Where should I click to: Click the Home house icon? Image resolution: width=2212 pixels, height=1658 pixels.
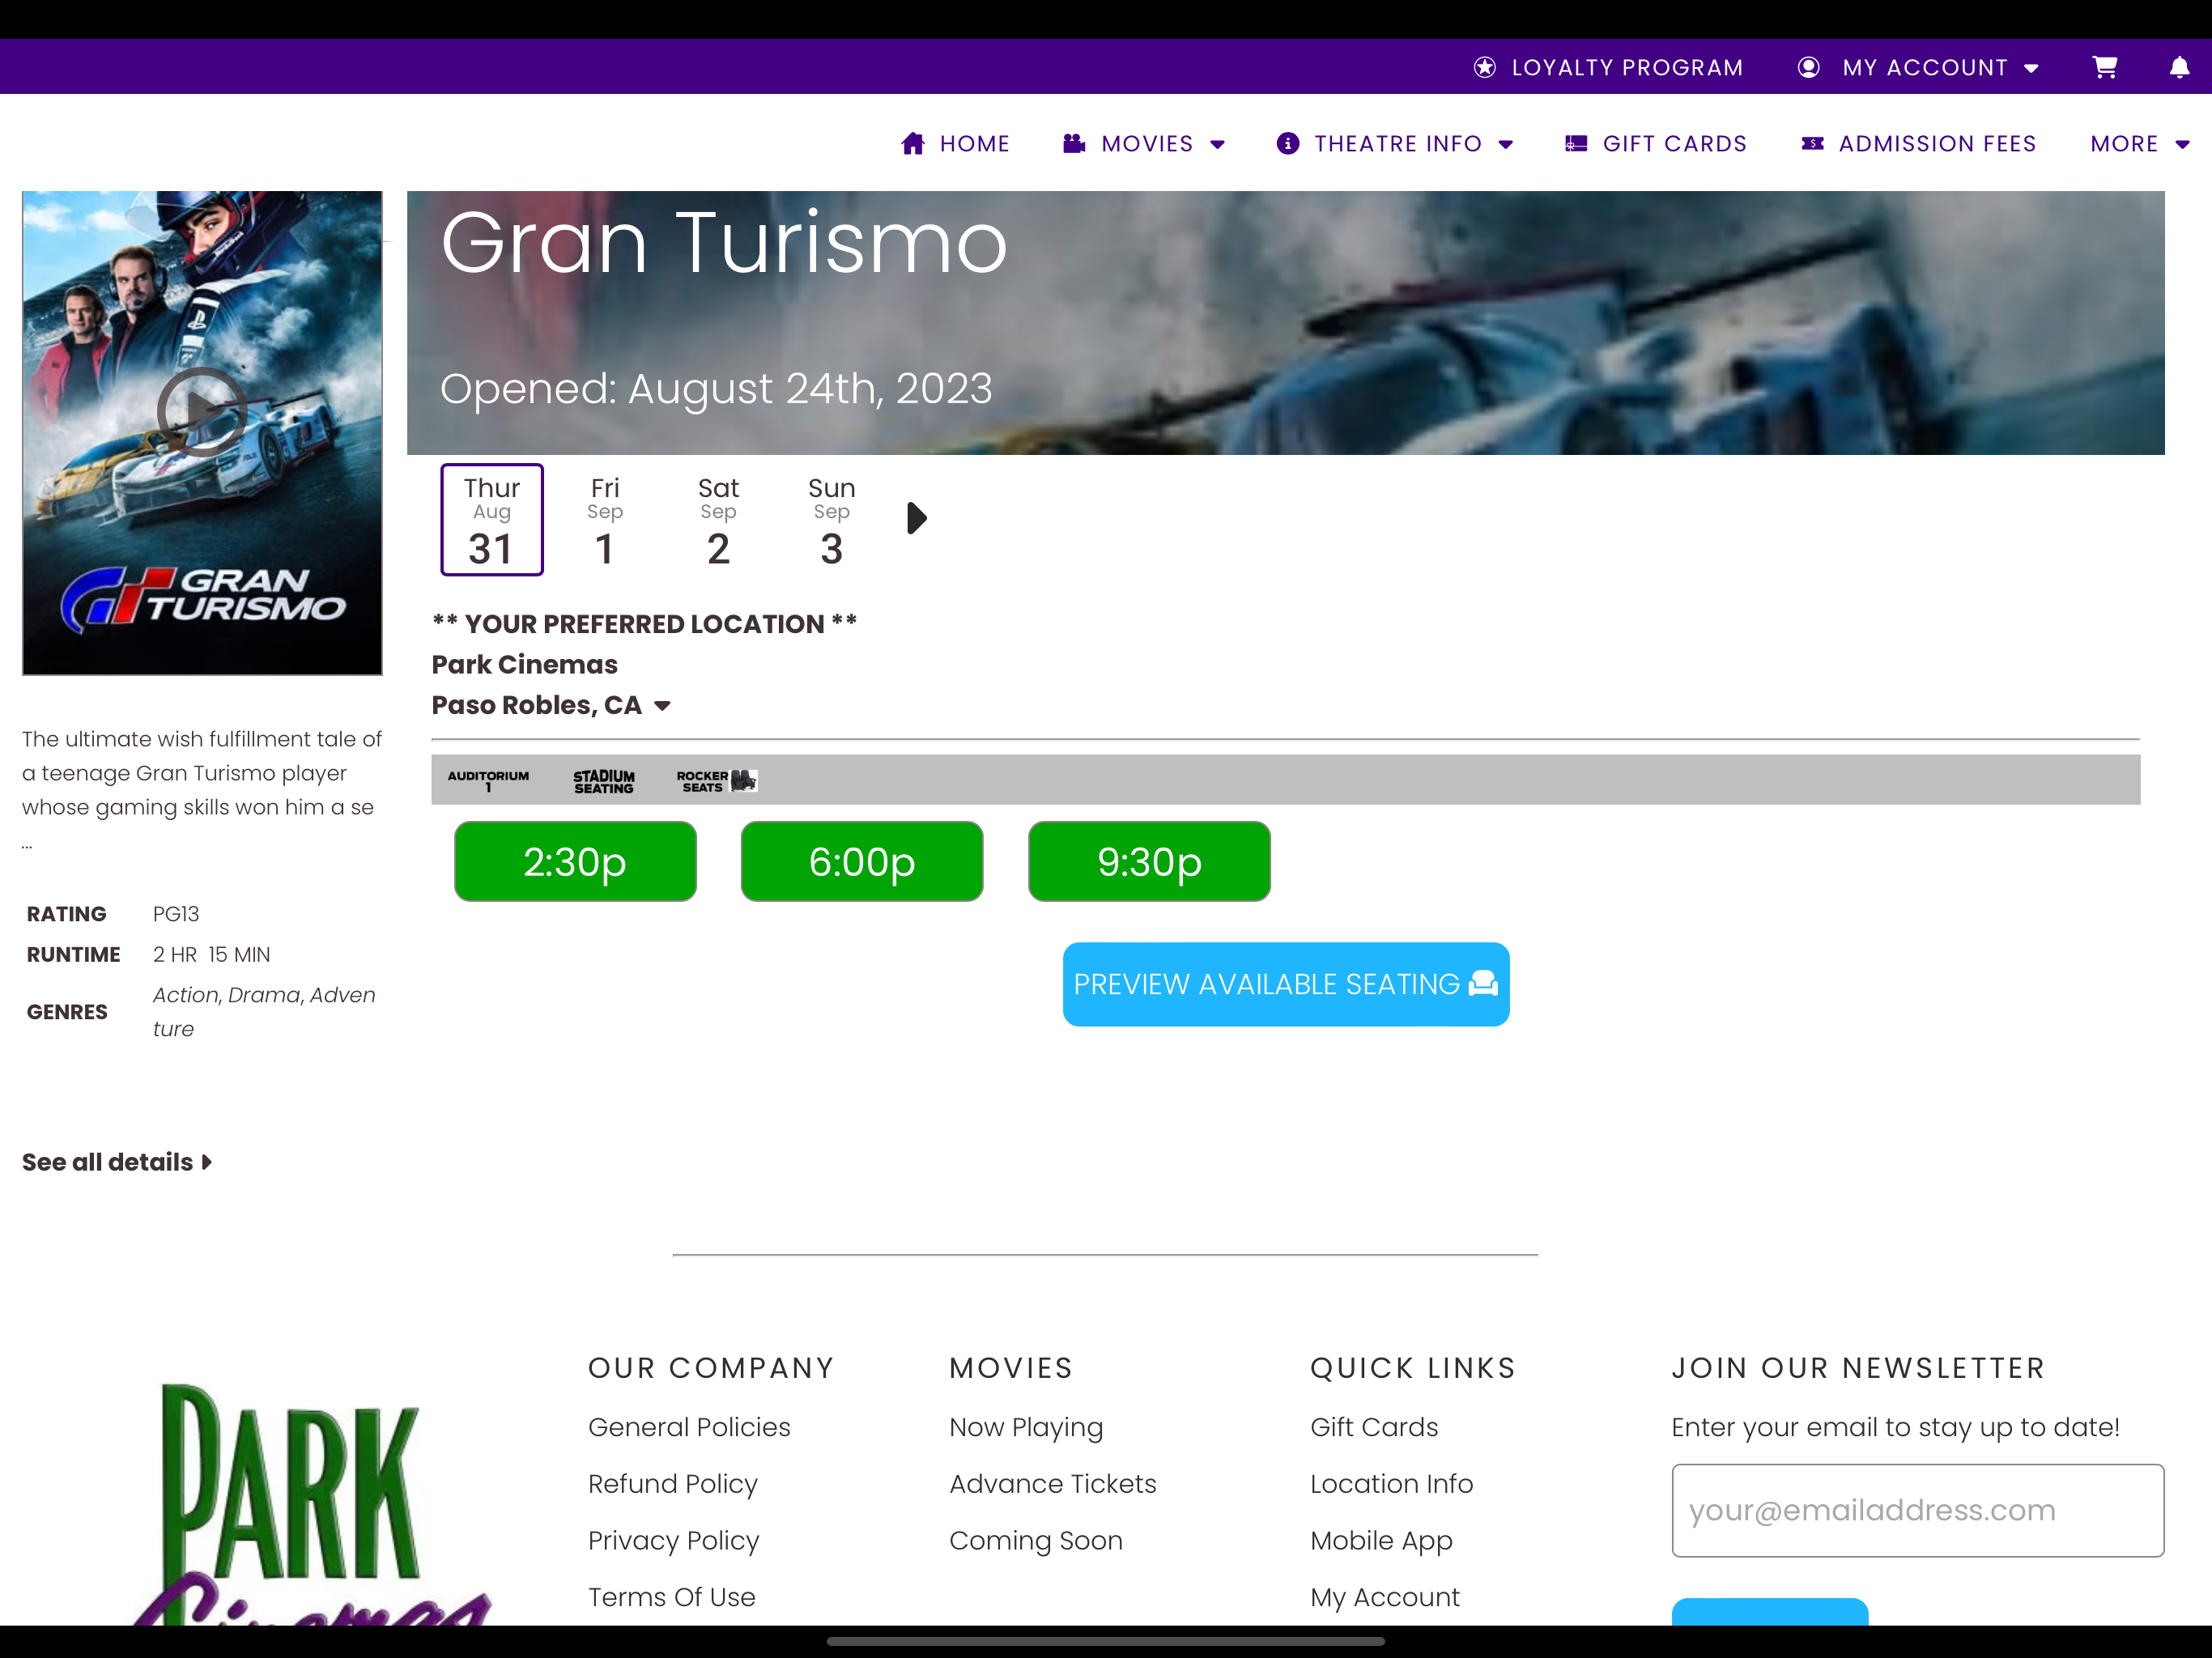[913, 144]
